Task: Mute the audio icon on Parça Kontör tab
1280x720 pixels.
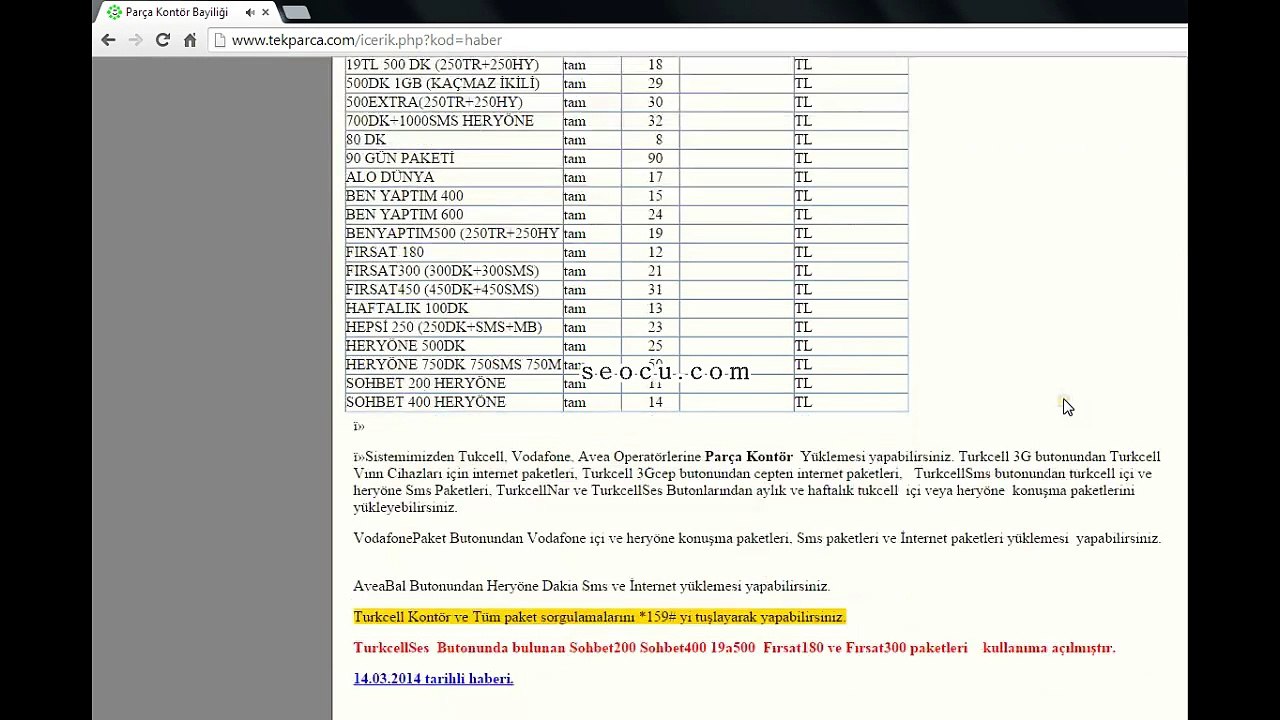Action: 249,12
